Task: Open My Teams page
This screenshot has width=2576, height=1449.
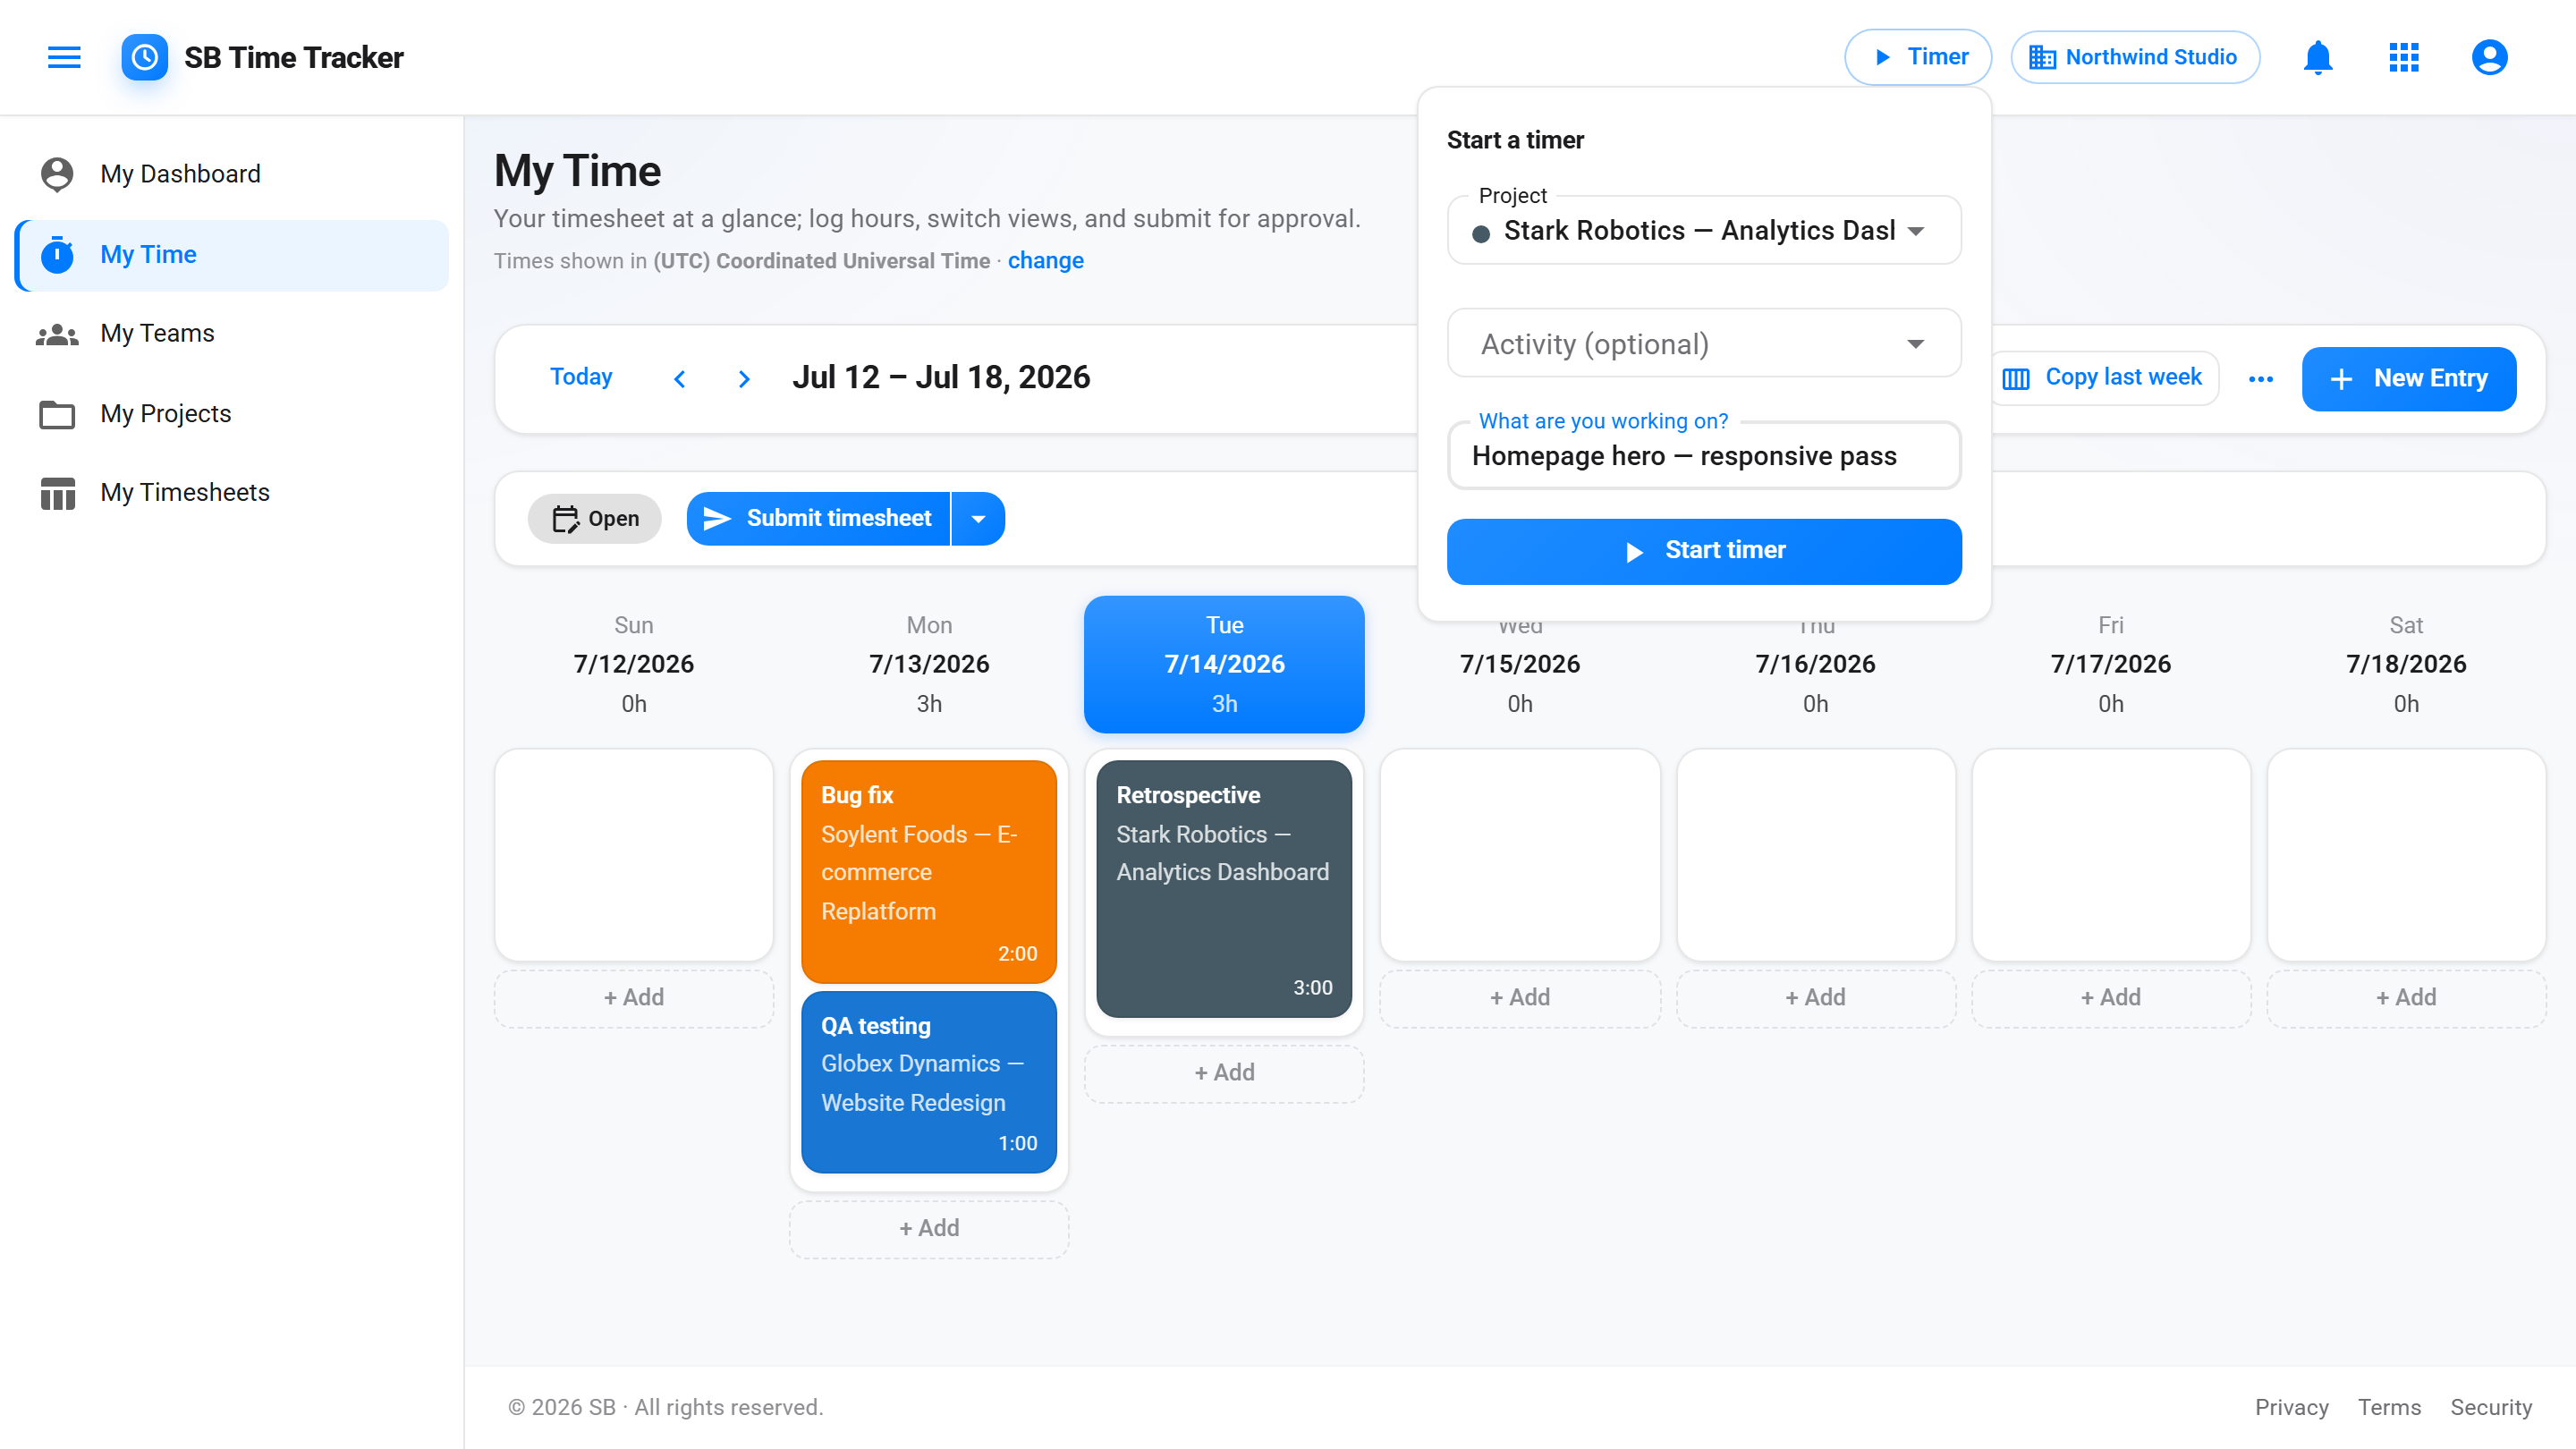Action: (232, 333)
